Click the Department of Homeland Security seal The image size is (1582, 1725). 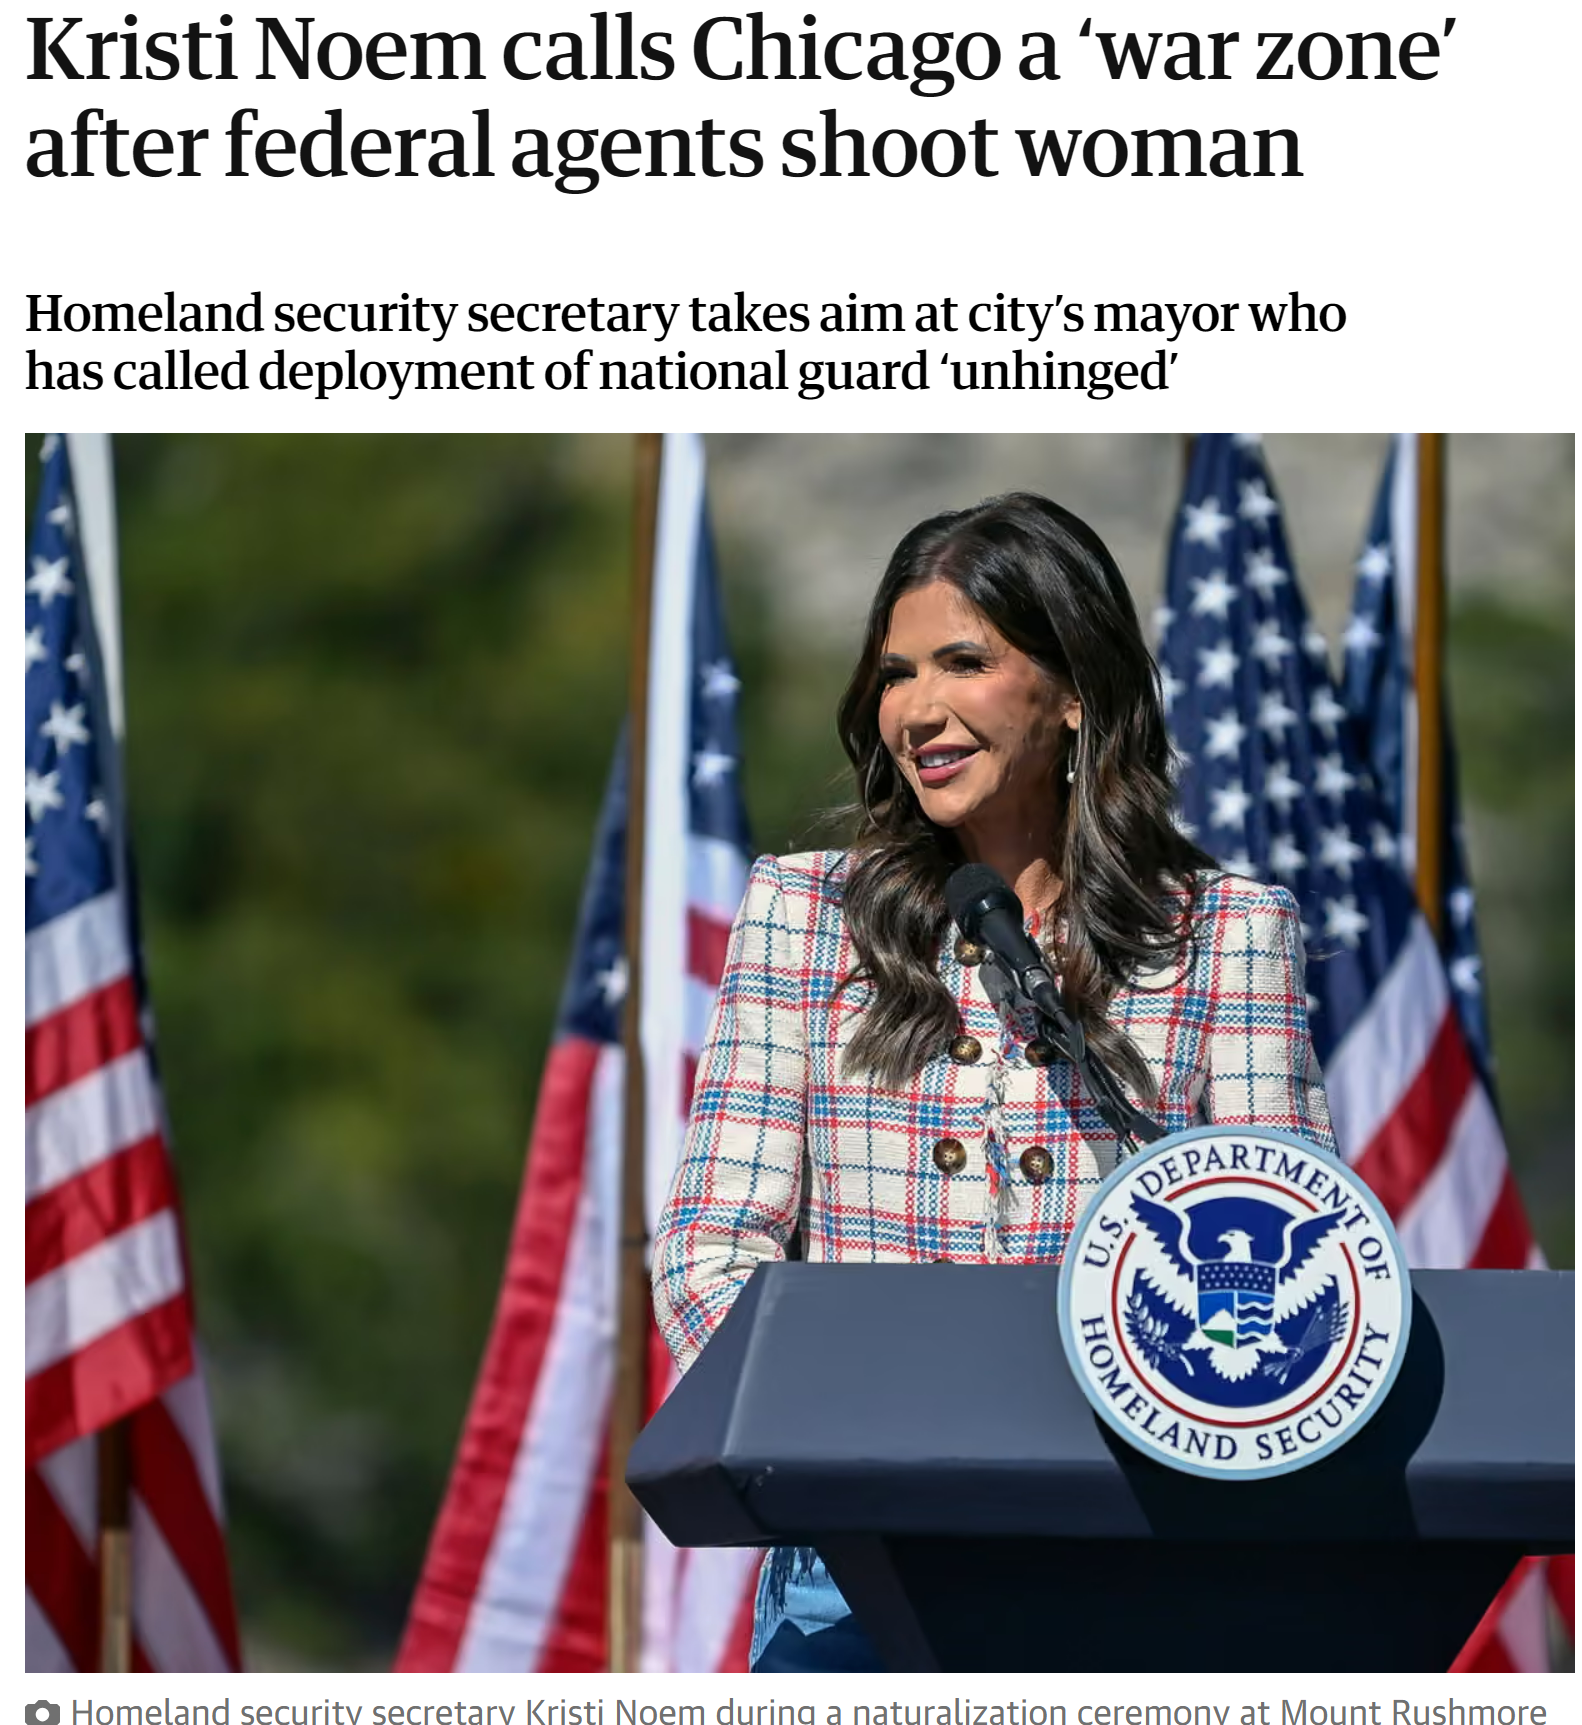click(x=1235, y=1302)
